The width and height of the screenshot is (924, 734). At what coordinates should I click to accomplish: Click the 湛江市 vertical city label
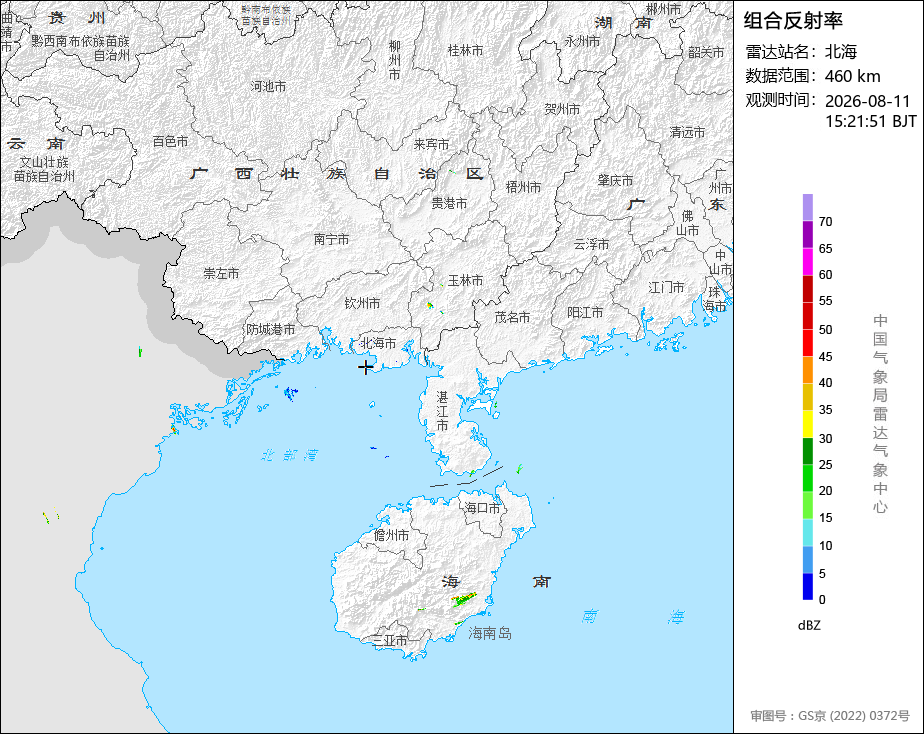click(442, 411)
